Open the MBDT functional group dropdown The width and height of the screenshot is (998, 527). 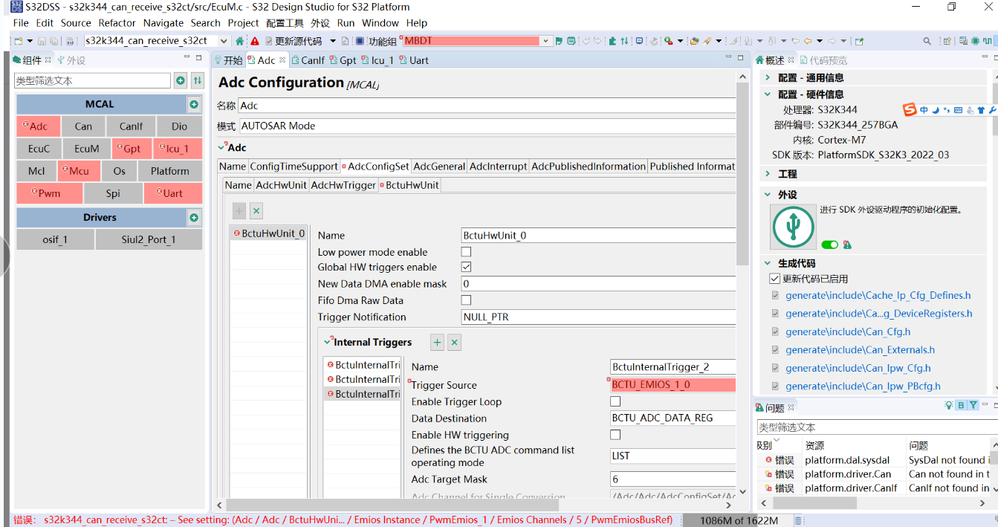545,41
